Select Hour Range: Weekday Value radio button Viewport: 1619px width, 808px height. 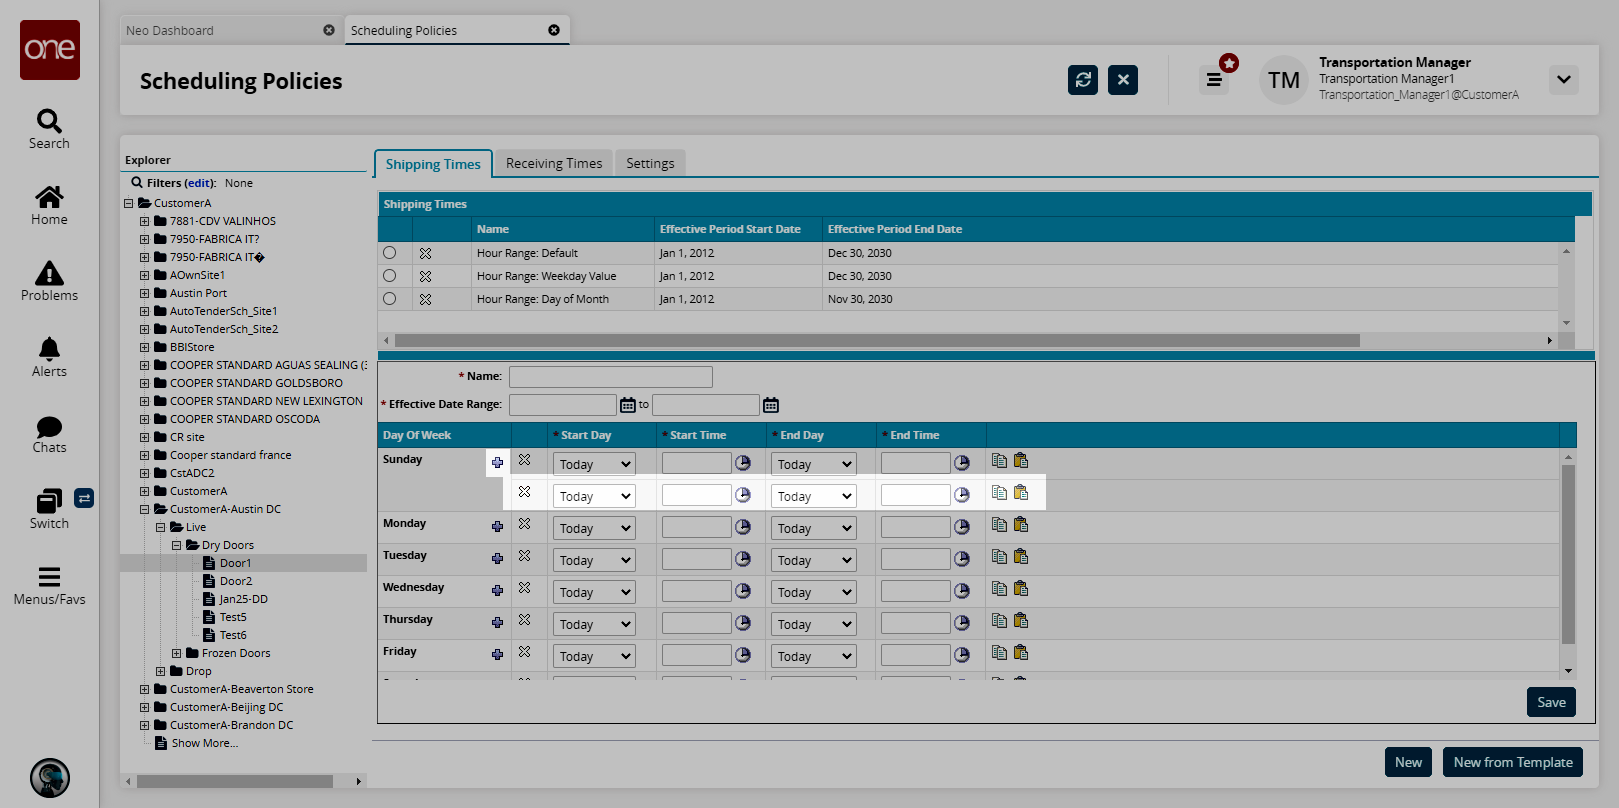390,276
